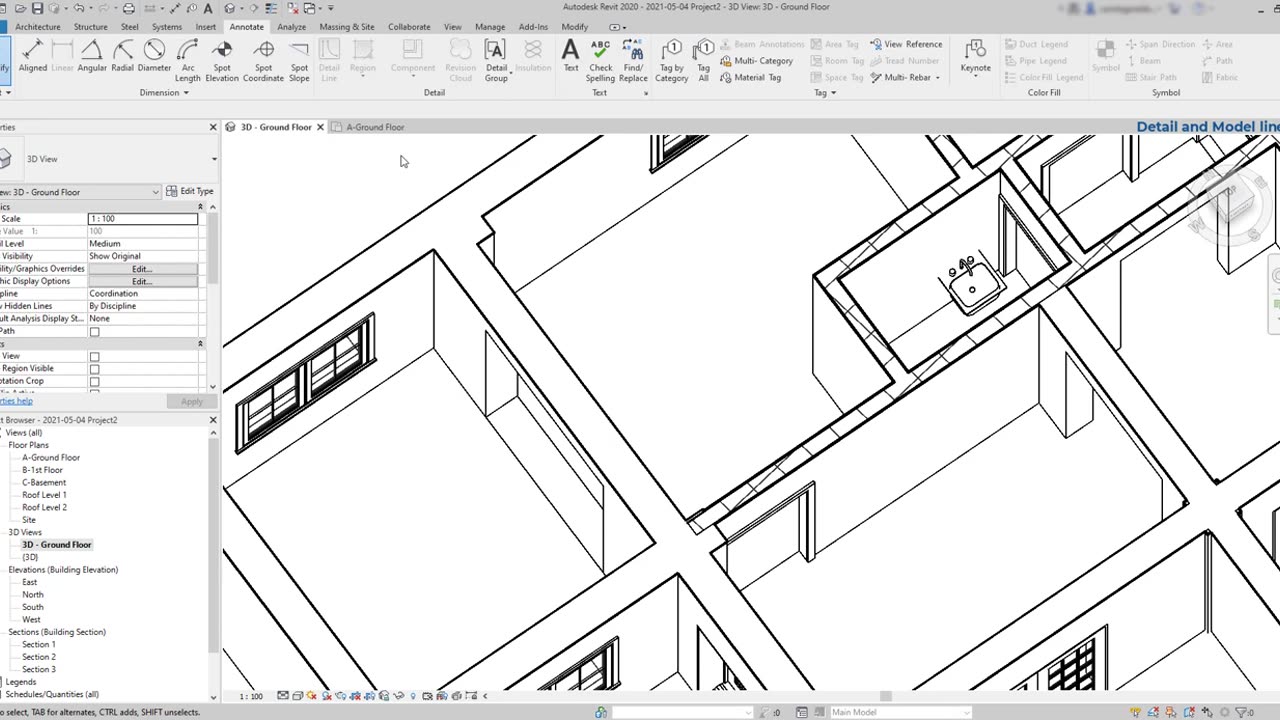Open the view scale 1:100 selector
1280x720 pixels.
tap(251, 696)
